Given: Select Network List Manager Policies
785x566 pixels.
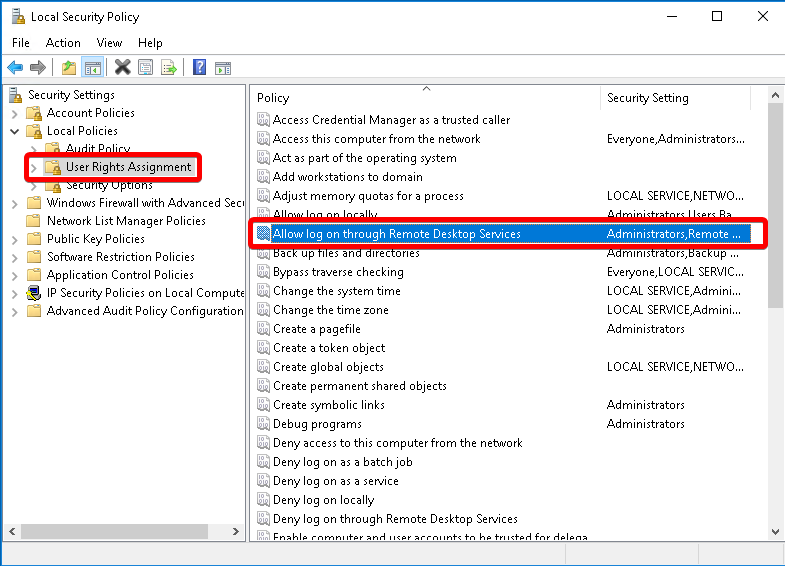Looking at the screenshot, I should (126, 221).
